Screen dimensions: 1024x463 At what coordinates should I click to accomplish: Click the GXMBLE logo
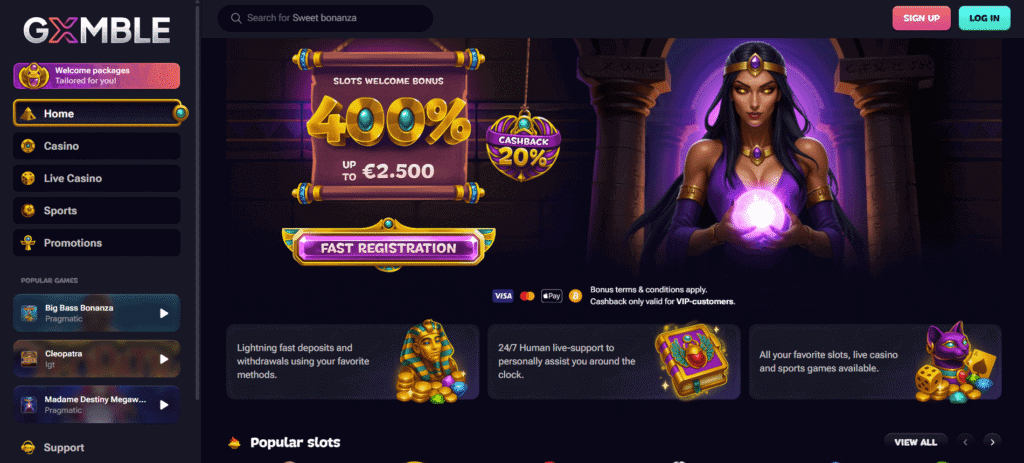click(97, 29)
